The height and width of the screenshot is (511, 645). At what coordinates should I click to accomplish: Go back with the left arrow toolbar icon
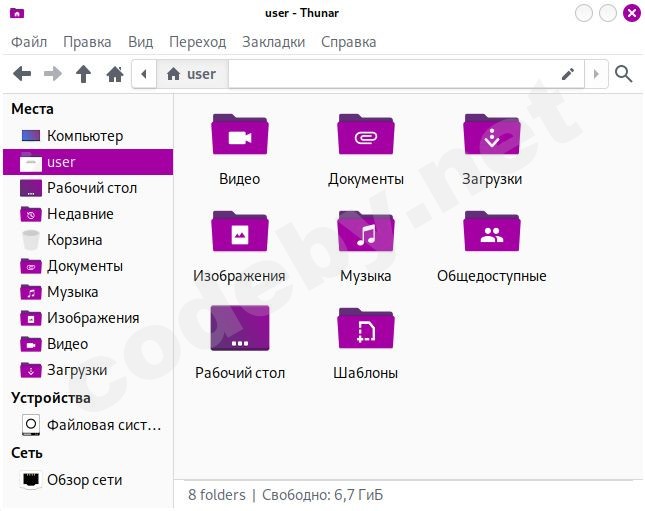tap(22, 74)
